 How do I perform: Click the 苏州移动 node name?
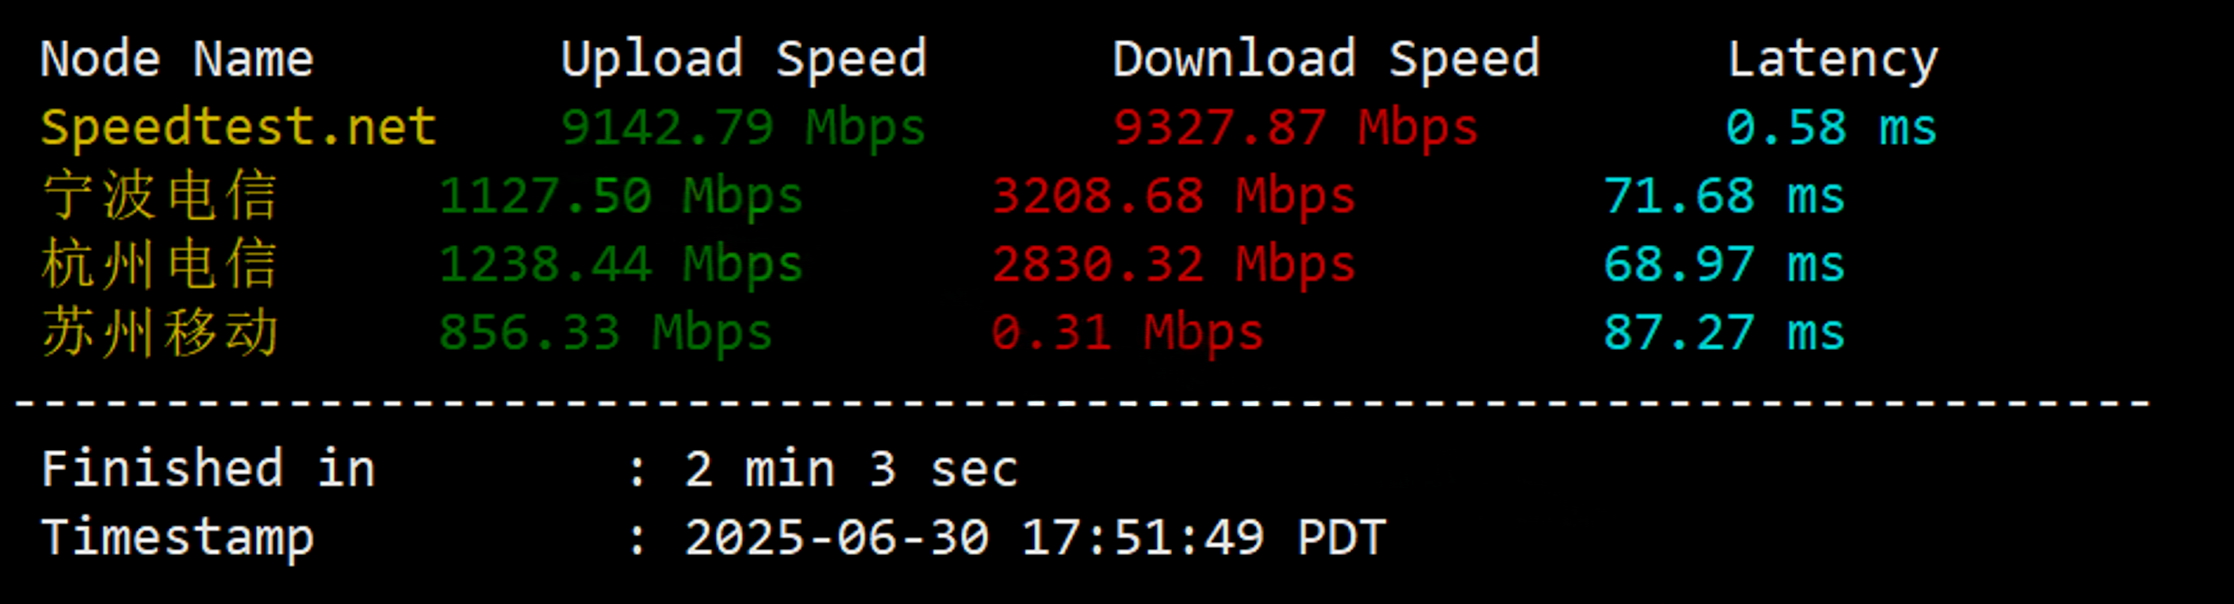click(160, 333)
